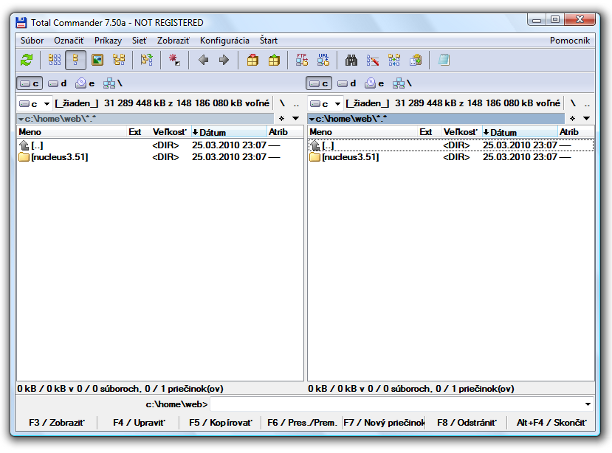
Task: Click the invert selection toolbar icon
Action: click(147, 60)
